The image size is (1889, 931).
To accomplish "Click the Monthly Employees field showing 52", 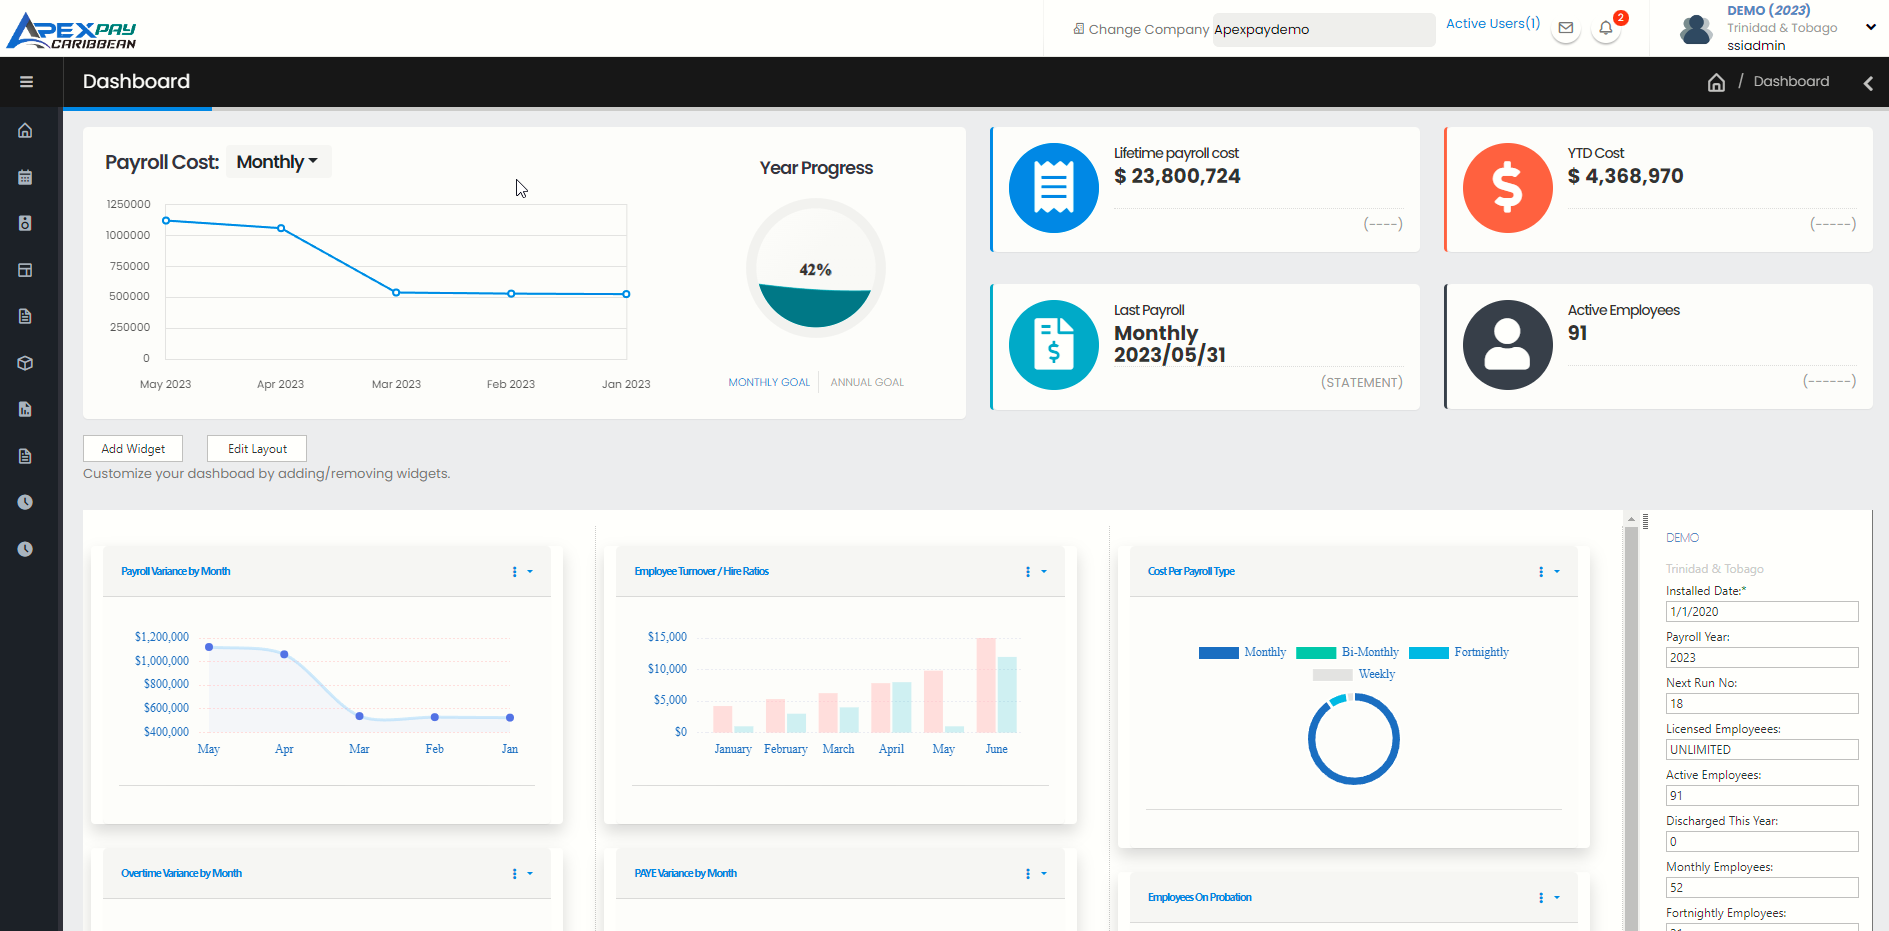I will pyautogui.click(x=1762, y=887).
